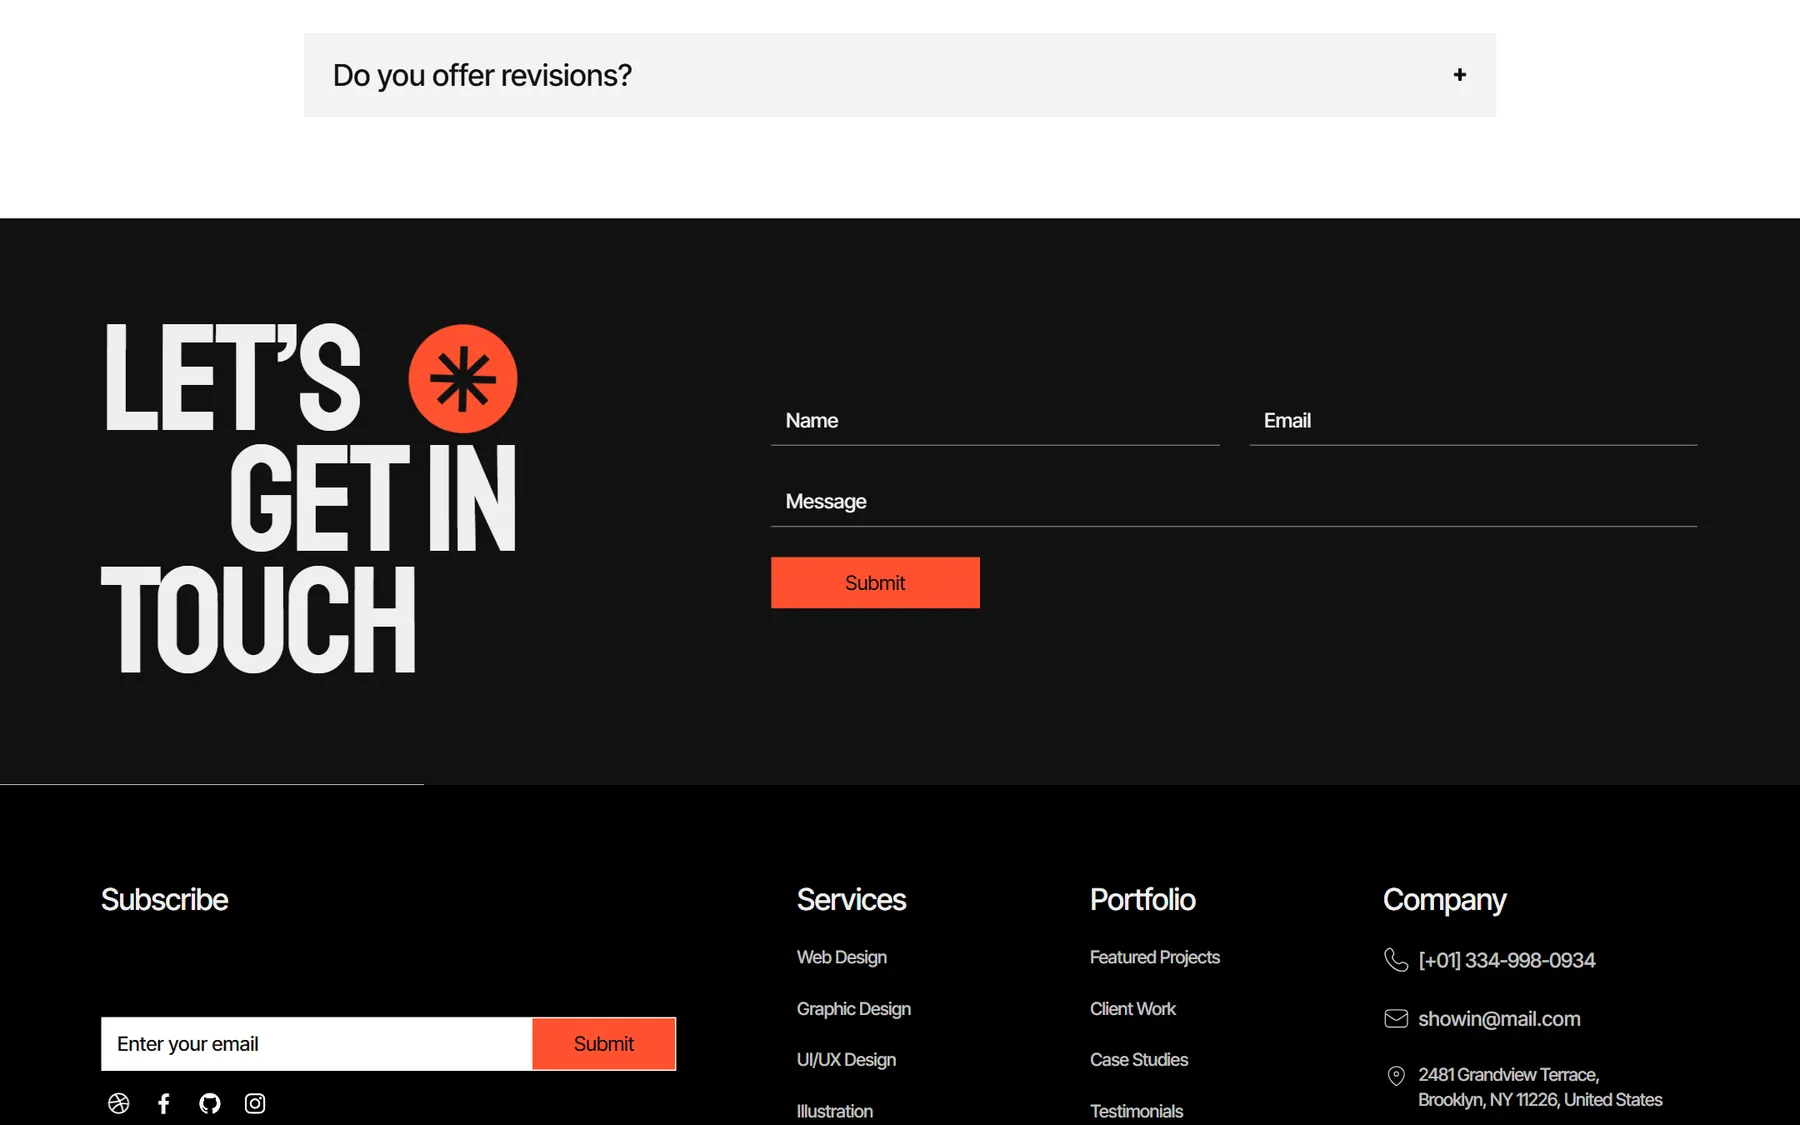
Task: View Featured Projects
Action: point(1155,957)
